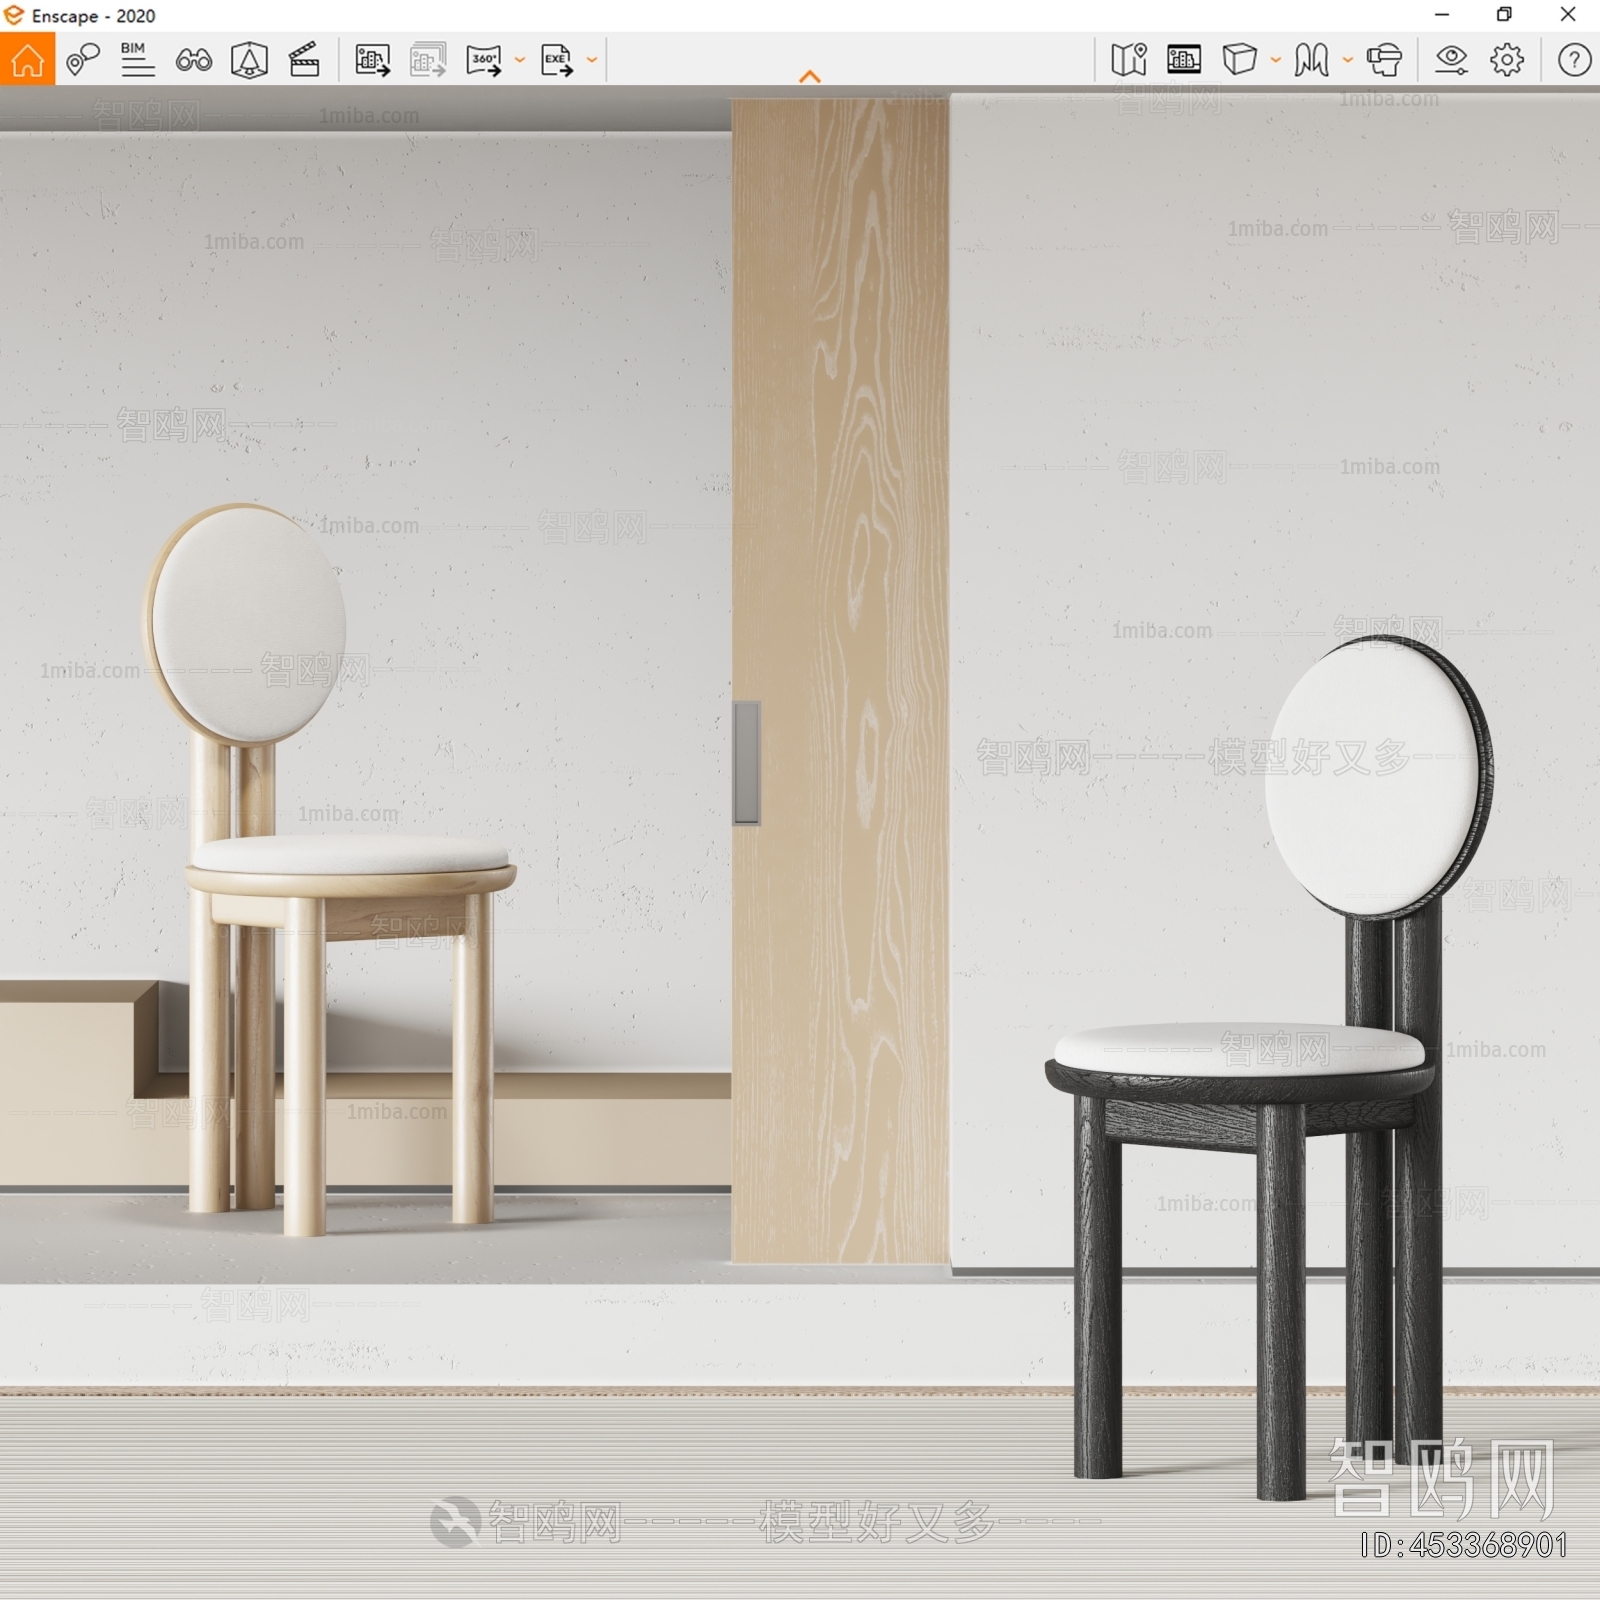
Task: Click the EXE standalone export icon
Action: coord(557,60)
